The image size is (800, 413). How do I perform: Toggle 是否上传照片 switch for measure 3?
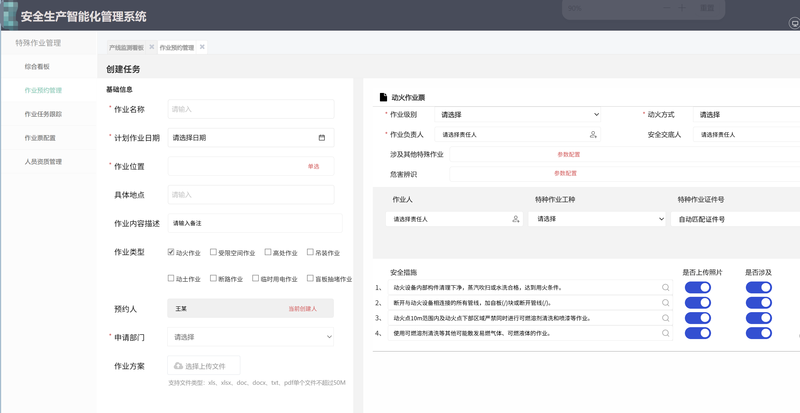[697, 318]
